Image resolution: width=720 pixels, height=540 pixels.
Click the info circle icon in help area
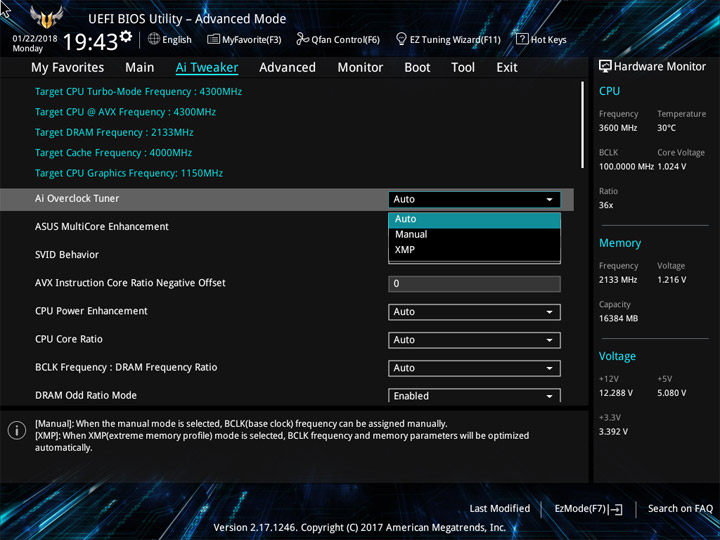pyautogui.click(x=17, y=431)
